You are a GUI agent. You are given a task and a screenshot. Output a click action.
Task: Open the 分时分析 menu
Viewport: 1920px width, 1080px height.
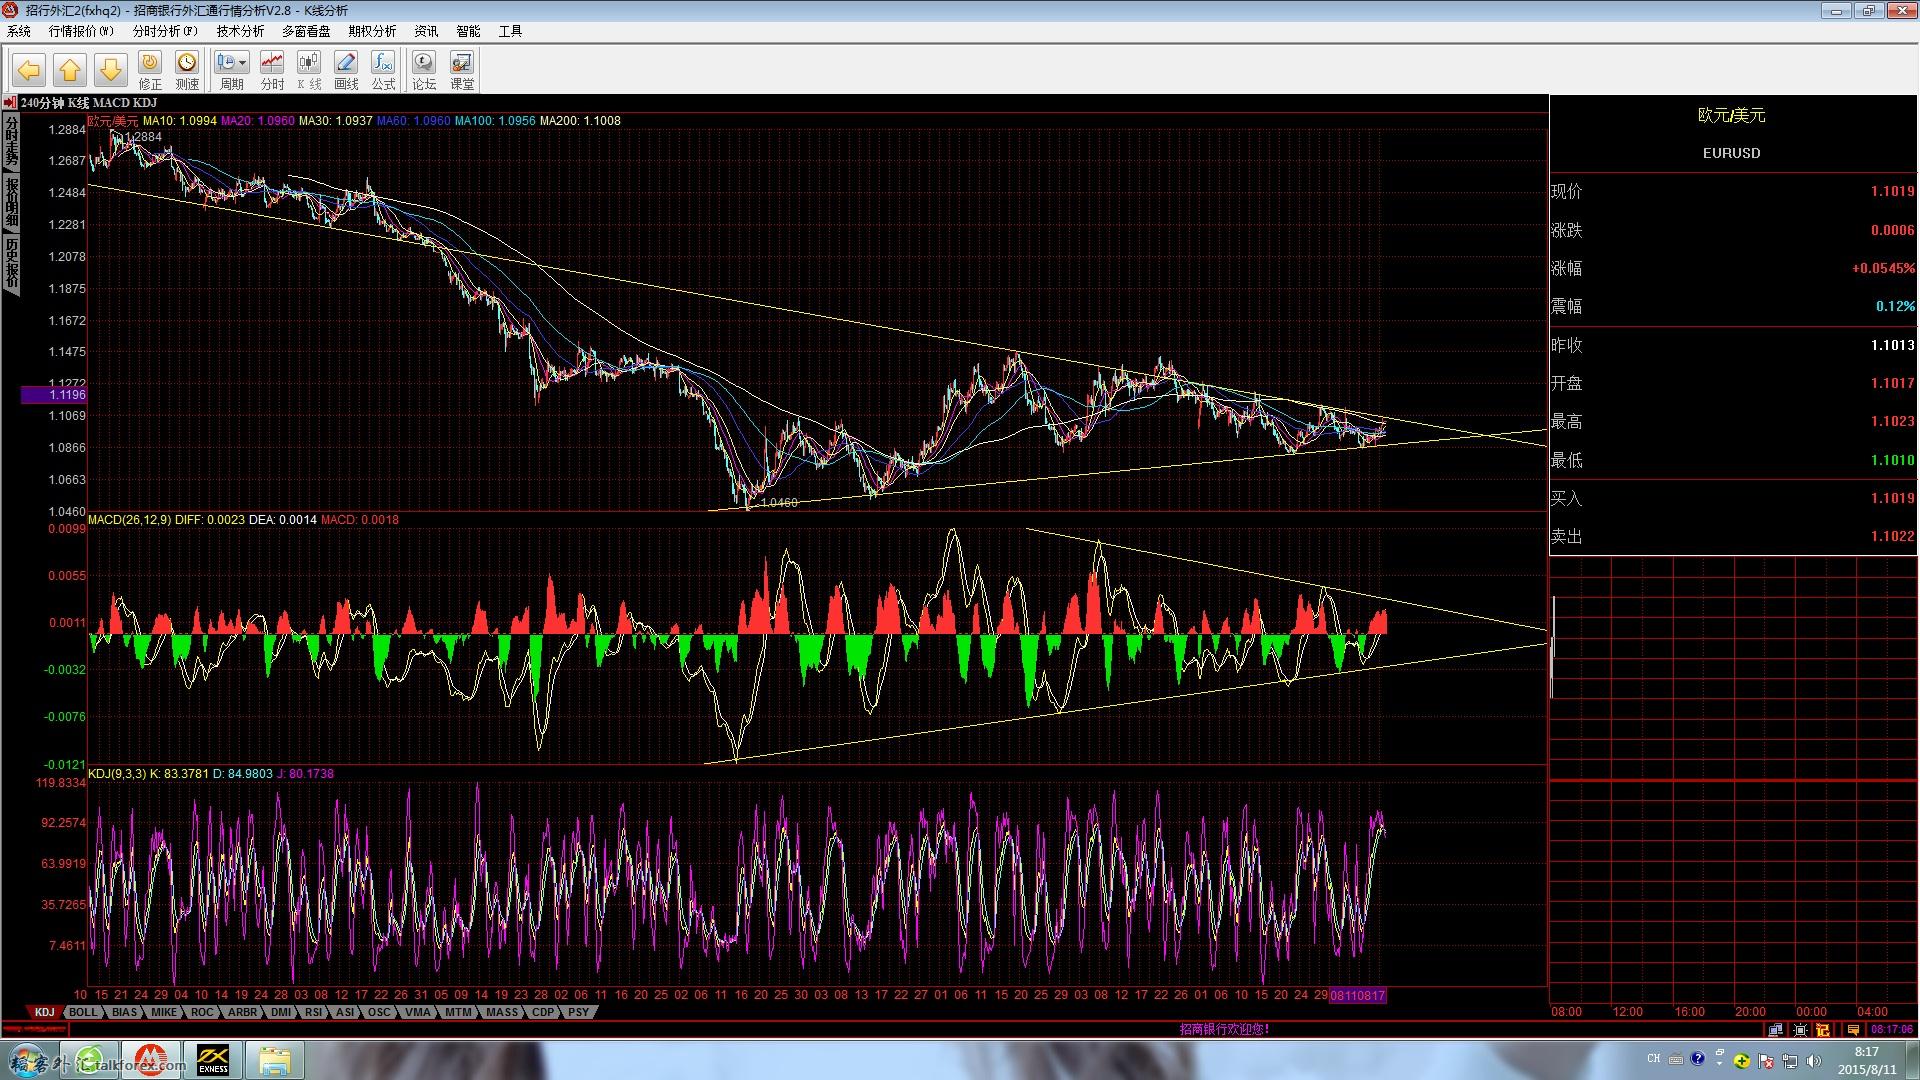165,31
